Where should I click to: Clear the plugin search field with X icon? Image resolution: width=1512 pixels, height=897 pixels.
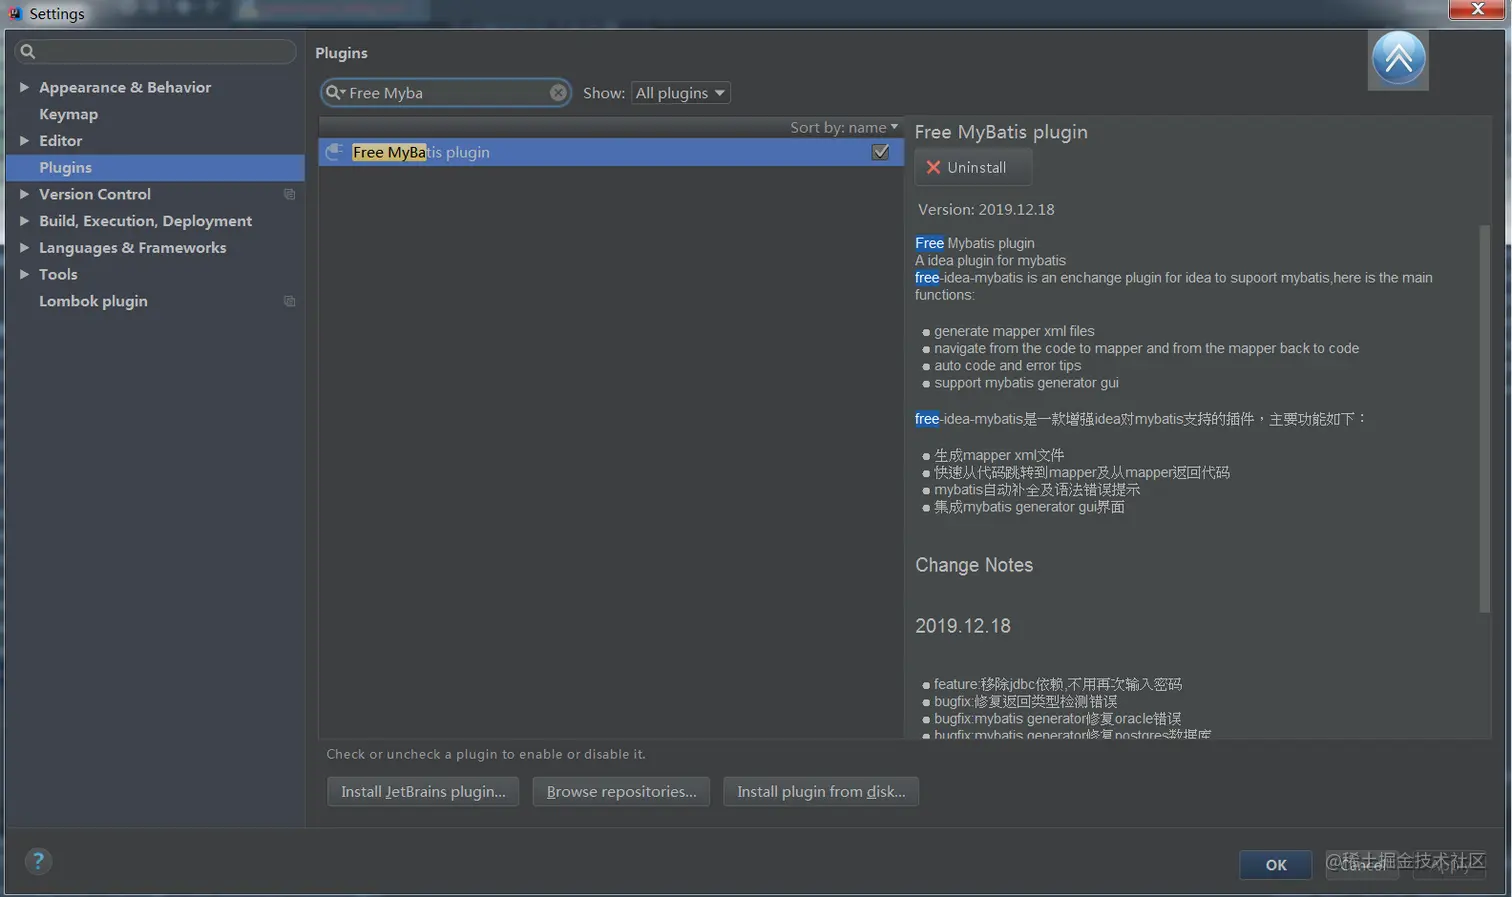pyautogui.click(x=558, y=92)
